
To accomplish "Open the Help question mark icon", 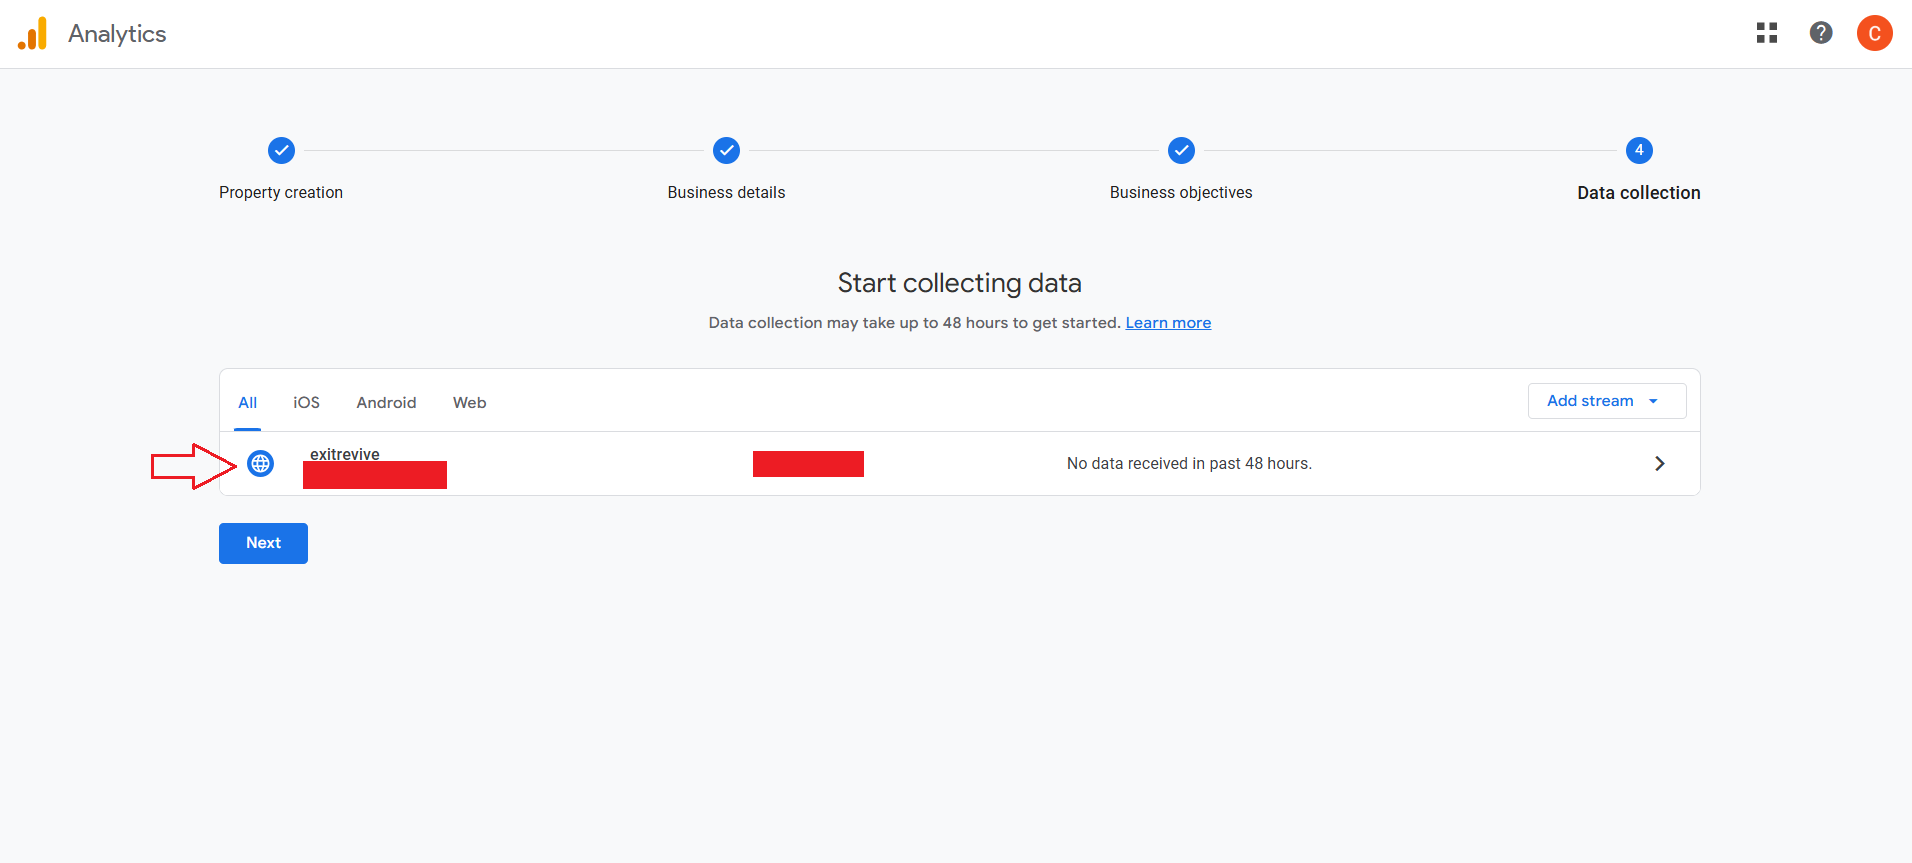I will point(1820,33).
